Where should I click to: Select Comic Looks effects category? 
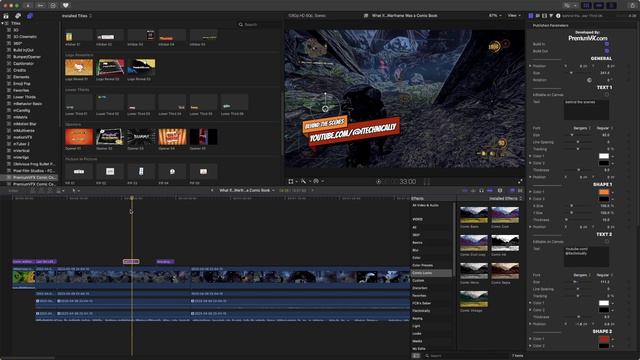coord(422,273)
